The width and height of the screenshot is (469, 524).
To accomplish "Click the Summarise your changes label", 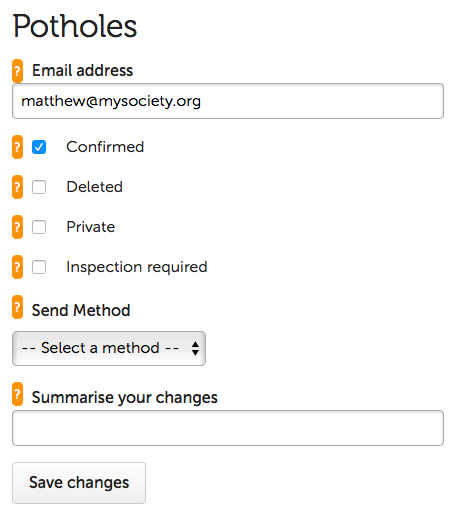I will (x=125, y=398).
